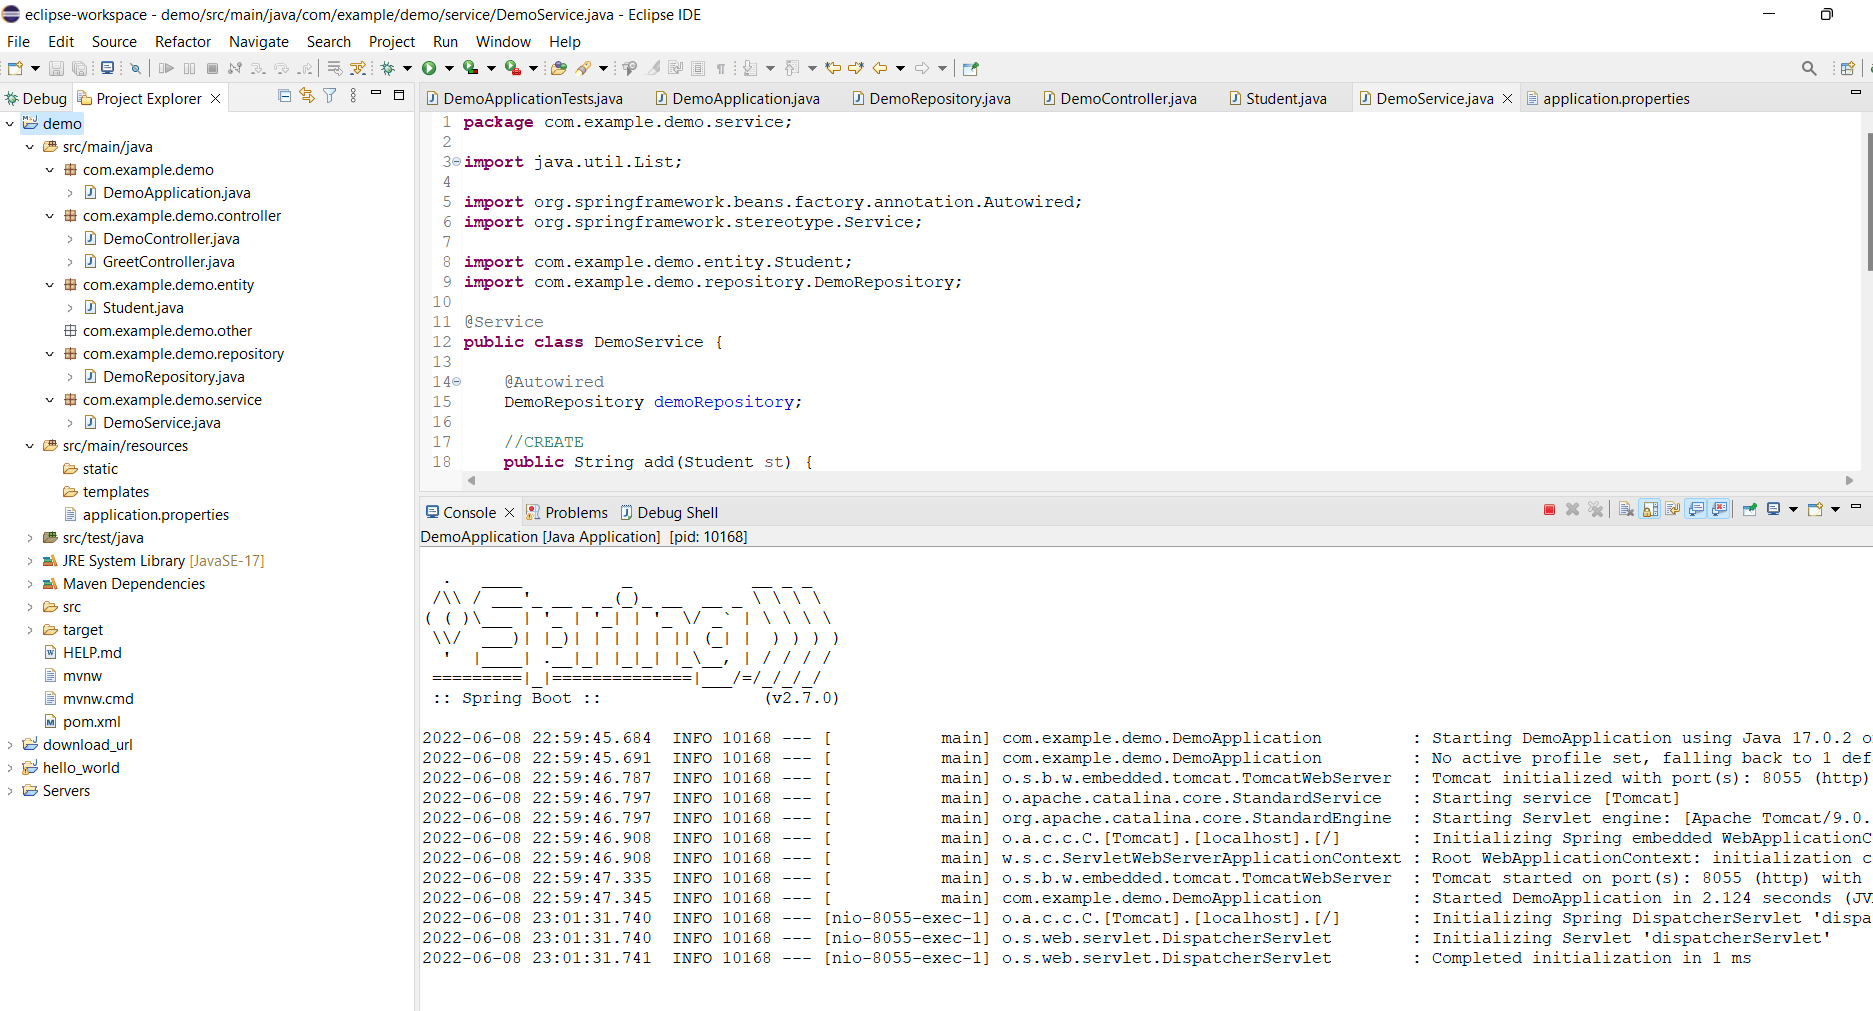
Task: Terminate the running console process
Action: [1549, 510]
